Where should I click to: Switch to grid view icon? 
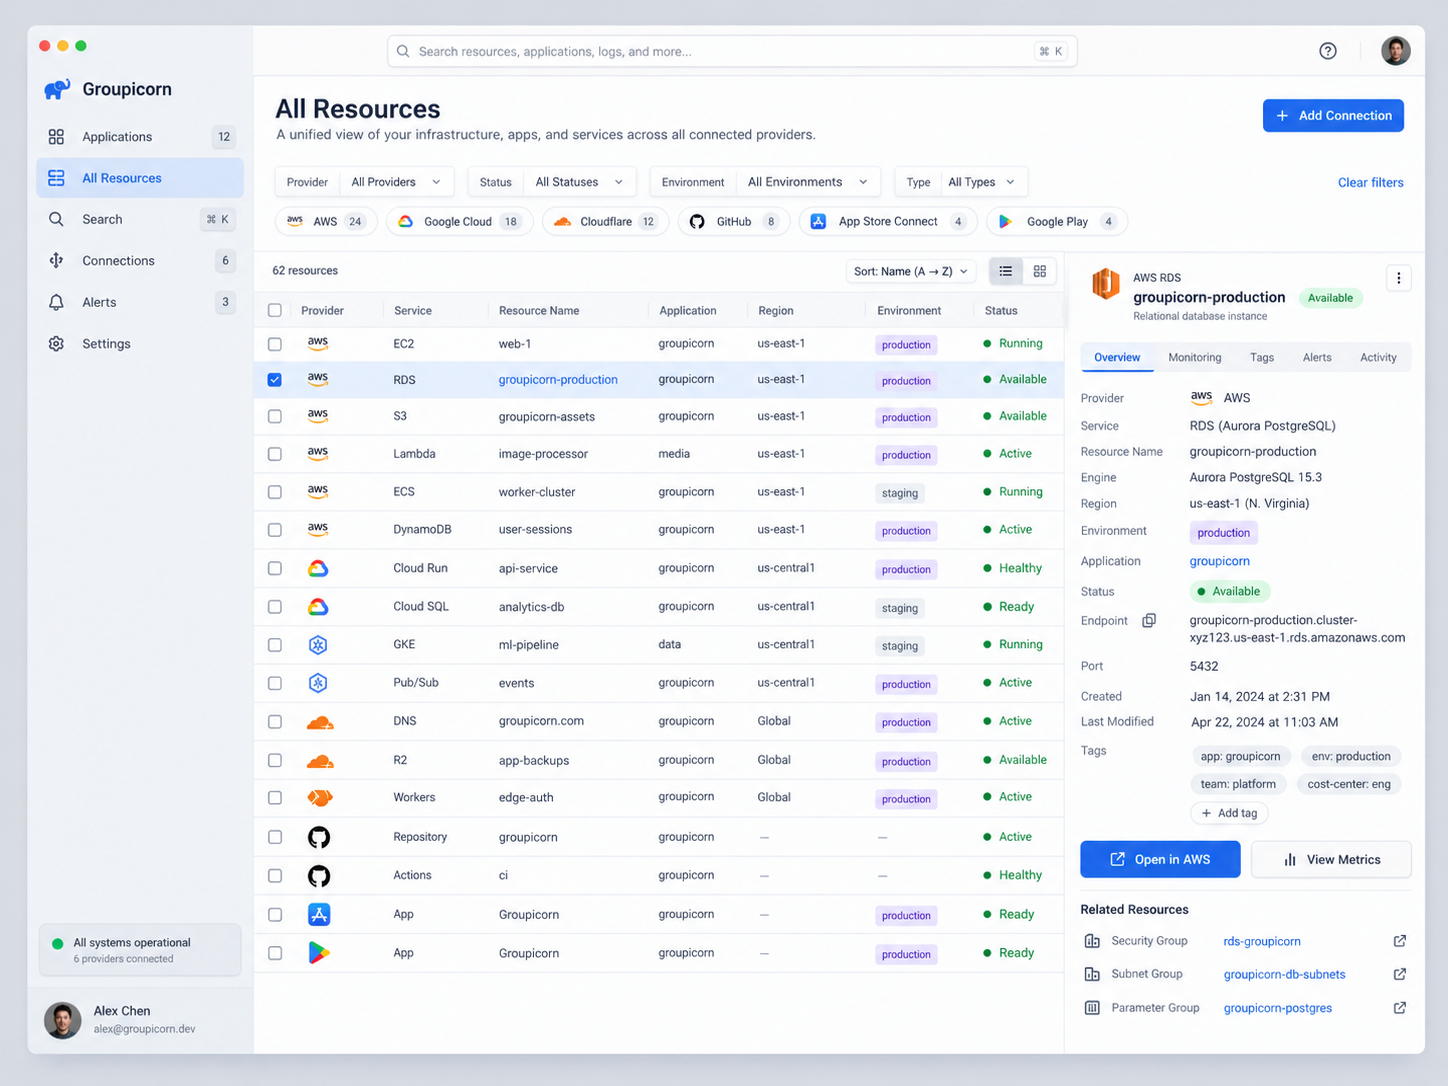point(1040,271)
